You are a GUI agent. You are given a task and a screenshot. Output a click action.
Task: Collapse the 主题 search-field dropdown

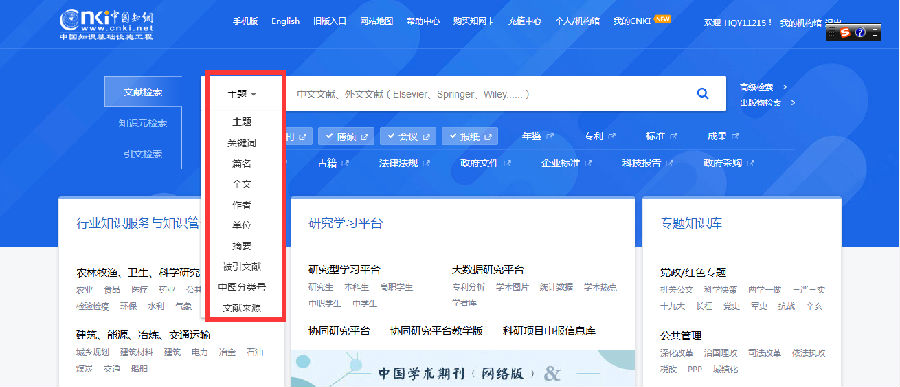[x=242, y=94]
